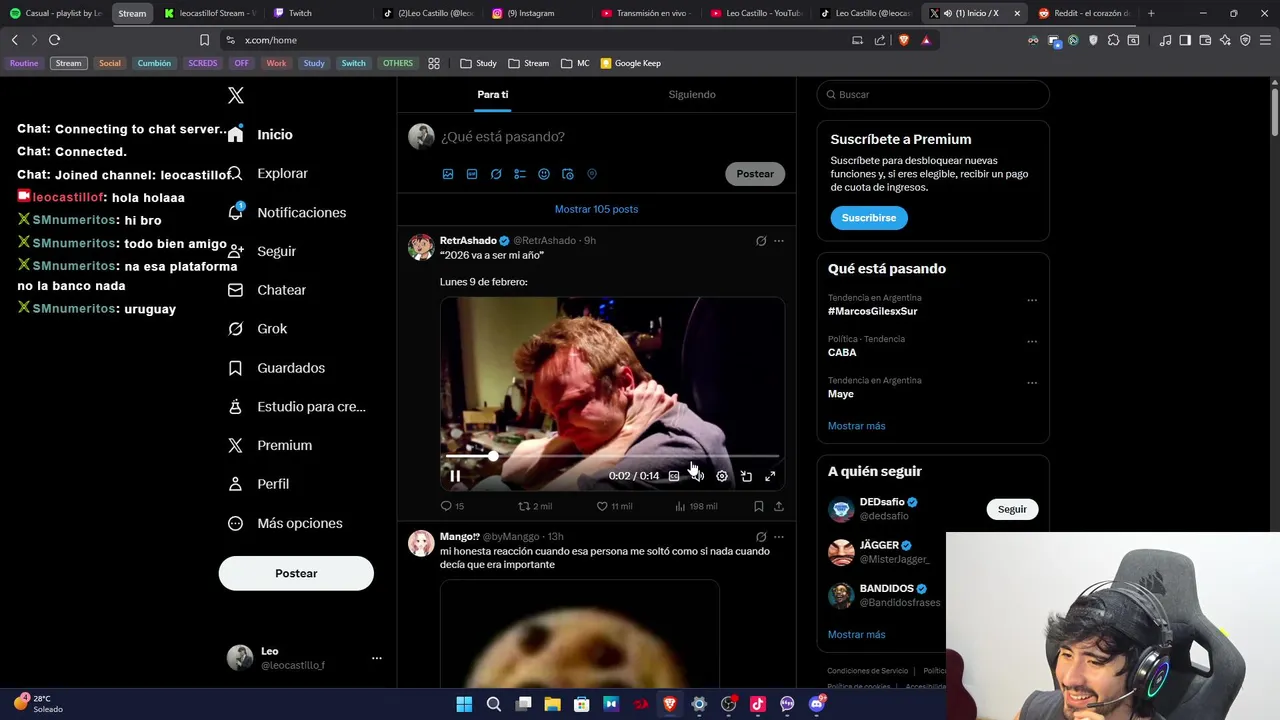Open the Google Keep bookmark
The image size is (1280, 720).
click(x=631, y=63)
